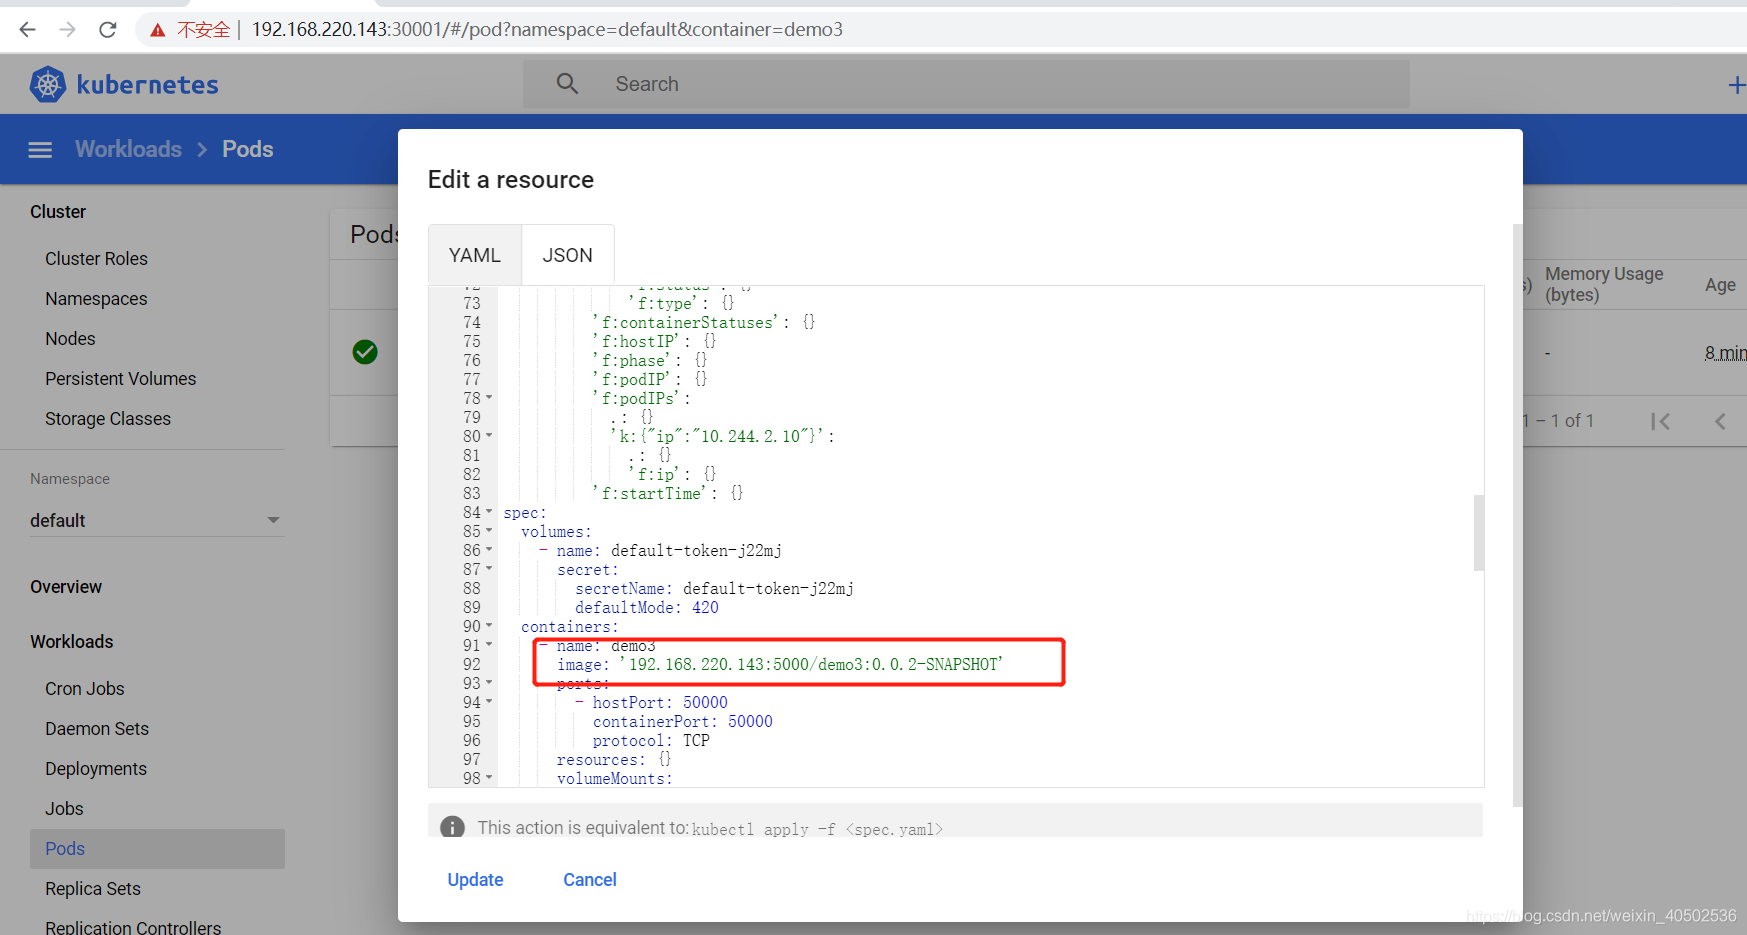The image size is (1747, 935).
Task: Collapse fold arrow at line 91
Action: (489, 645)
